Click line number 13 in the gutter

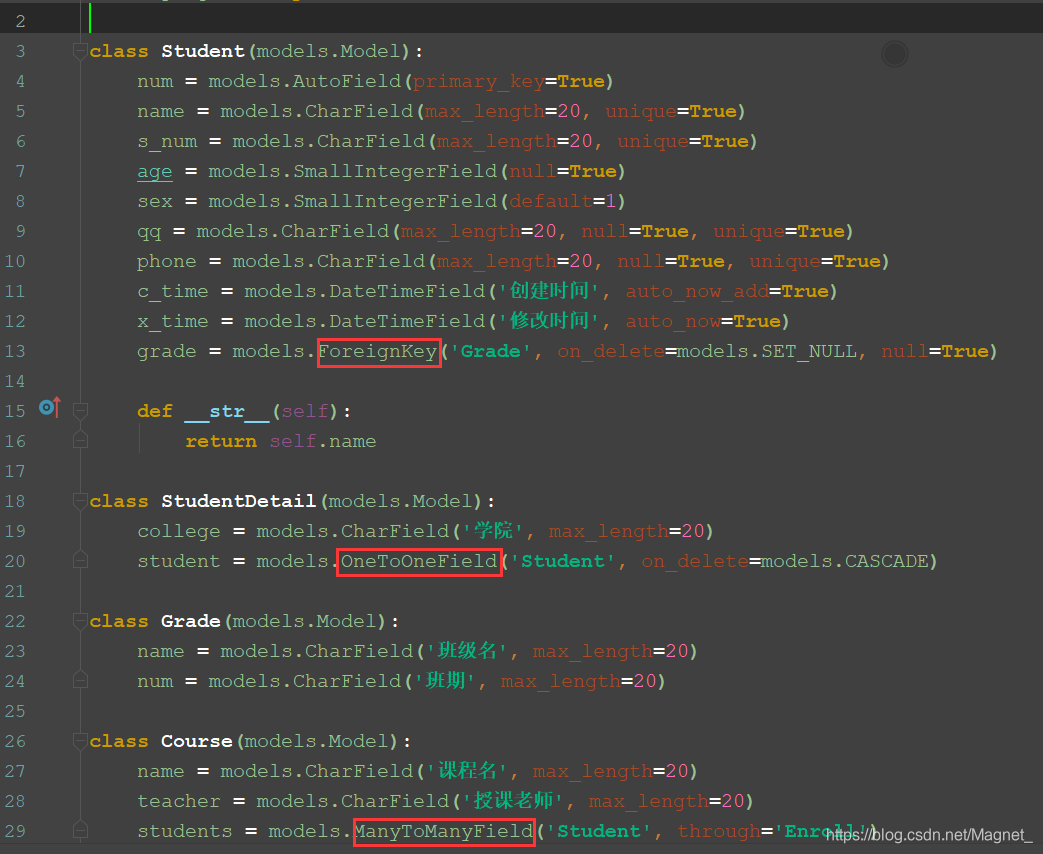[x=15, y=351]
